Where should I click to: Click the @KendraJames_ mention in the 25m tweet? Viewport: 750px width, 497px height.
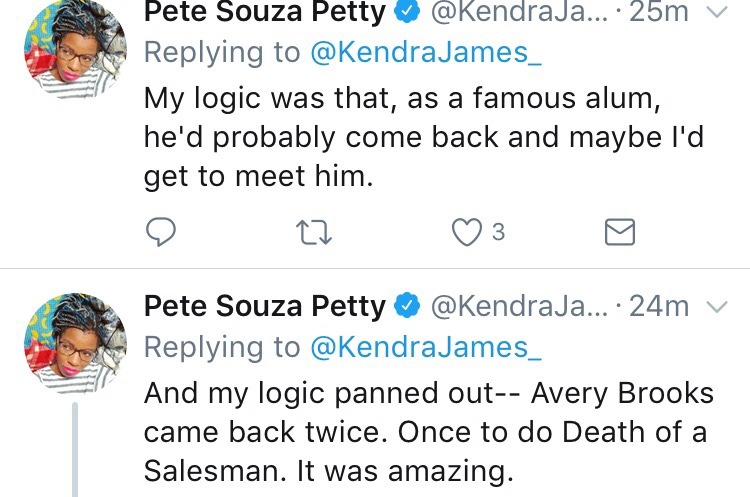point(427,55)
